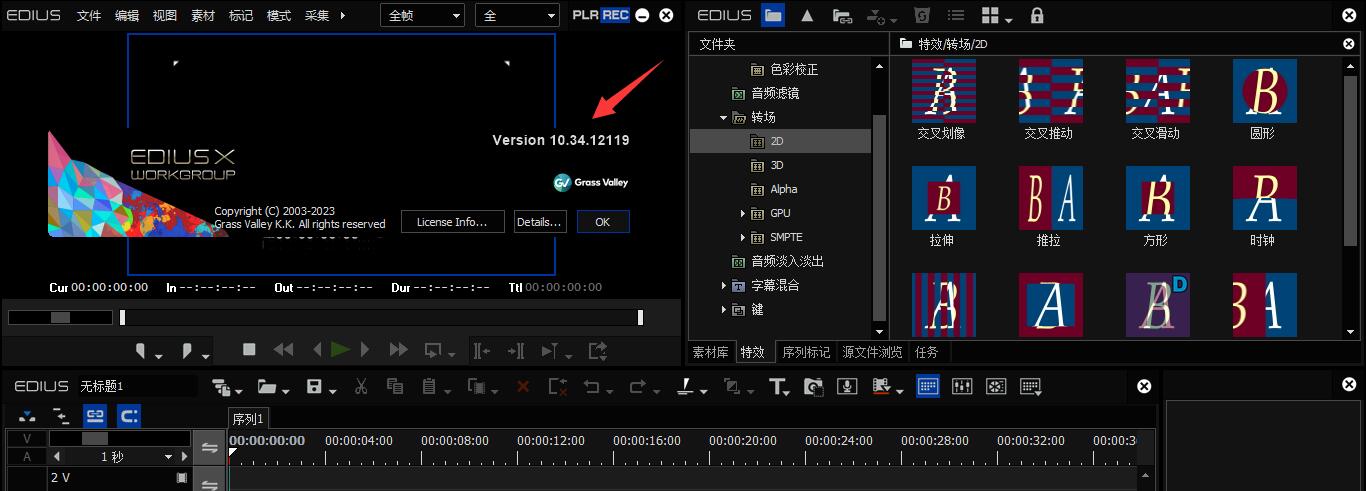Screen dimensions: 1366x491
Task: Click the list properties icon in effects toolbar
Action: (x=956, y=16)
